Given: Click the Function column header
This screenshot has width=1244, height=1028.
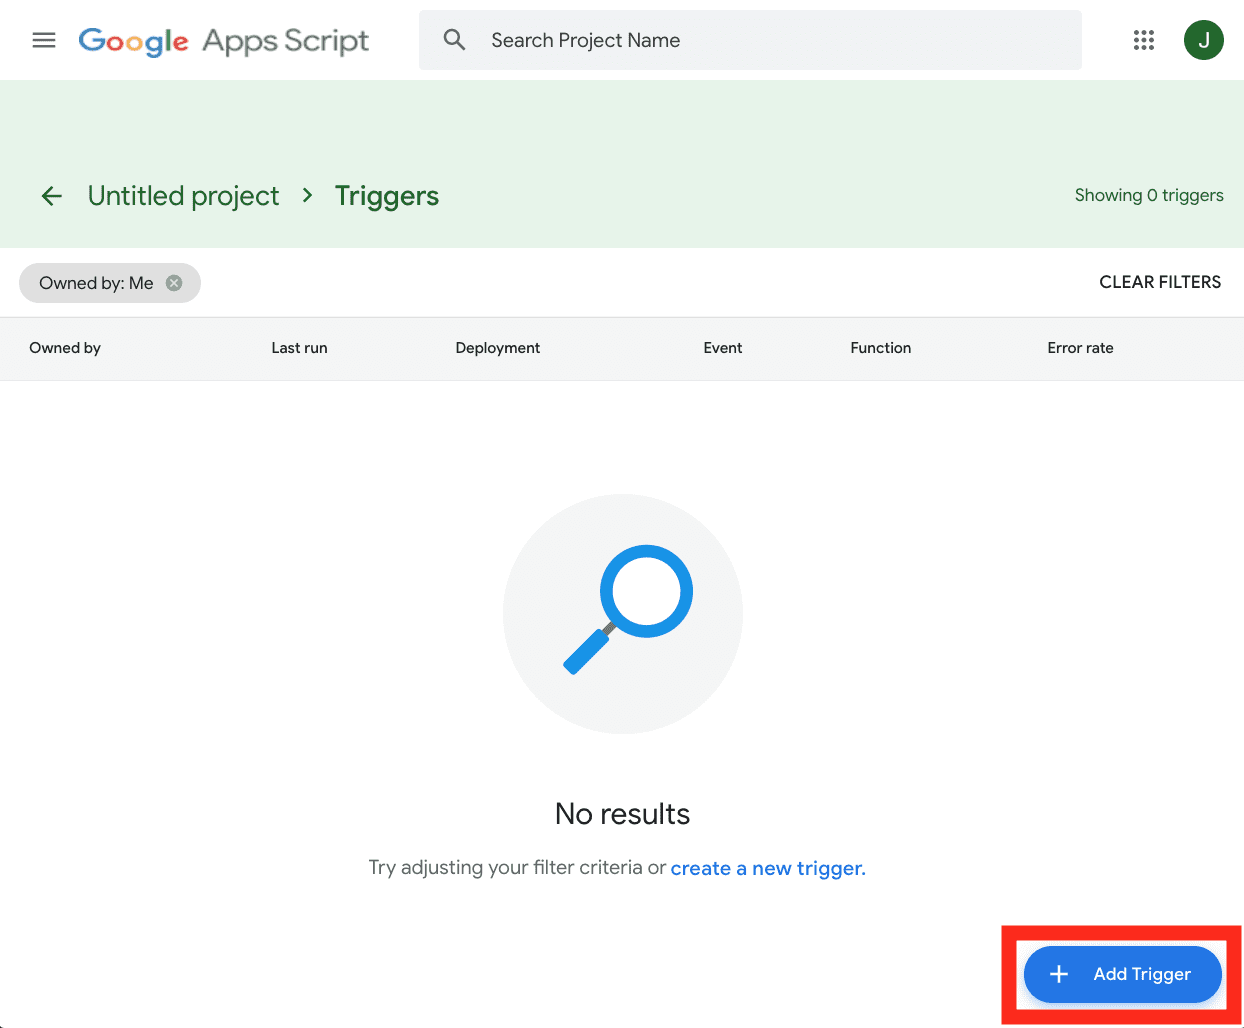Looking at the screenshot, I should 881,348.
